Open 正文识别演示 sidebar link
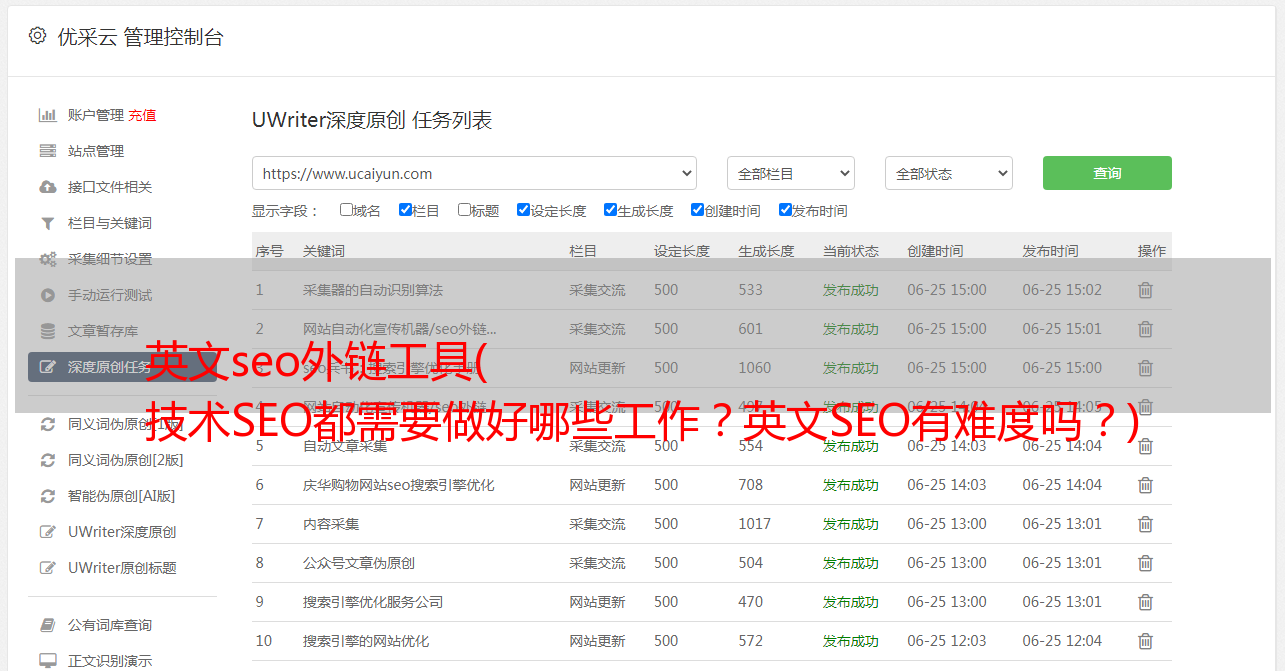1285x671 pixels. (110, 661)
